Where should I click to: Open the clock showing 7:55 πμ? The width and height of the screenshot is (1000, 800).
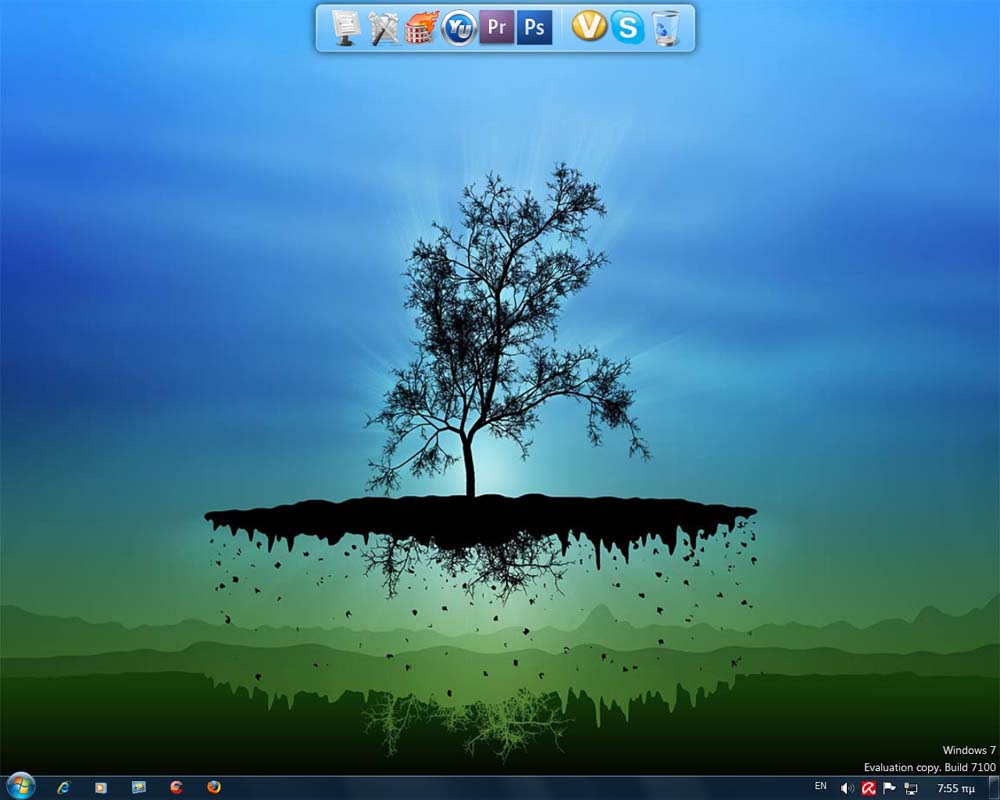[956, 789]
